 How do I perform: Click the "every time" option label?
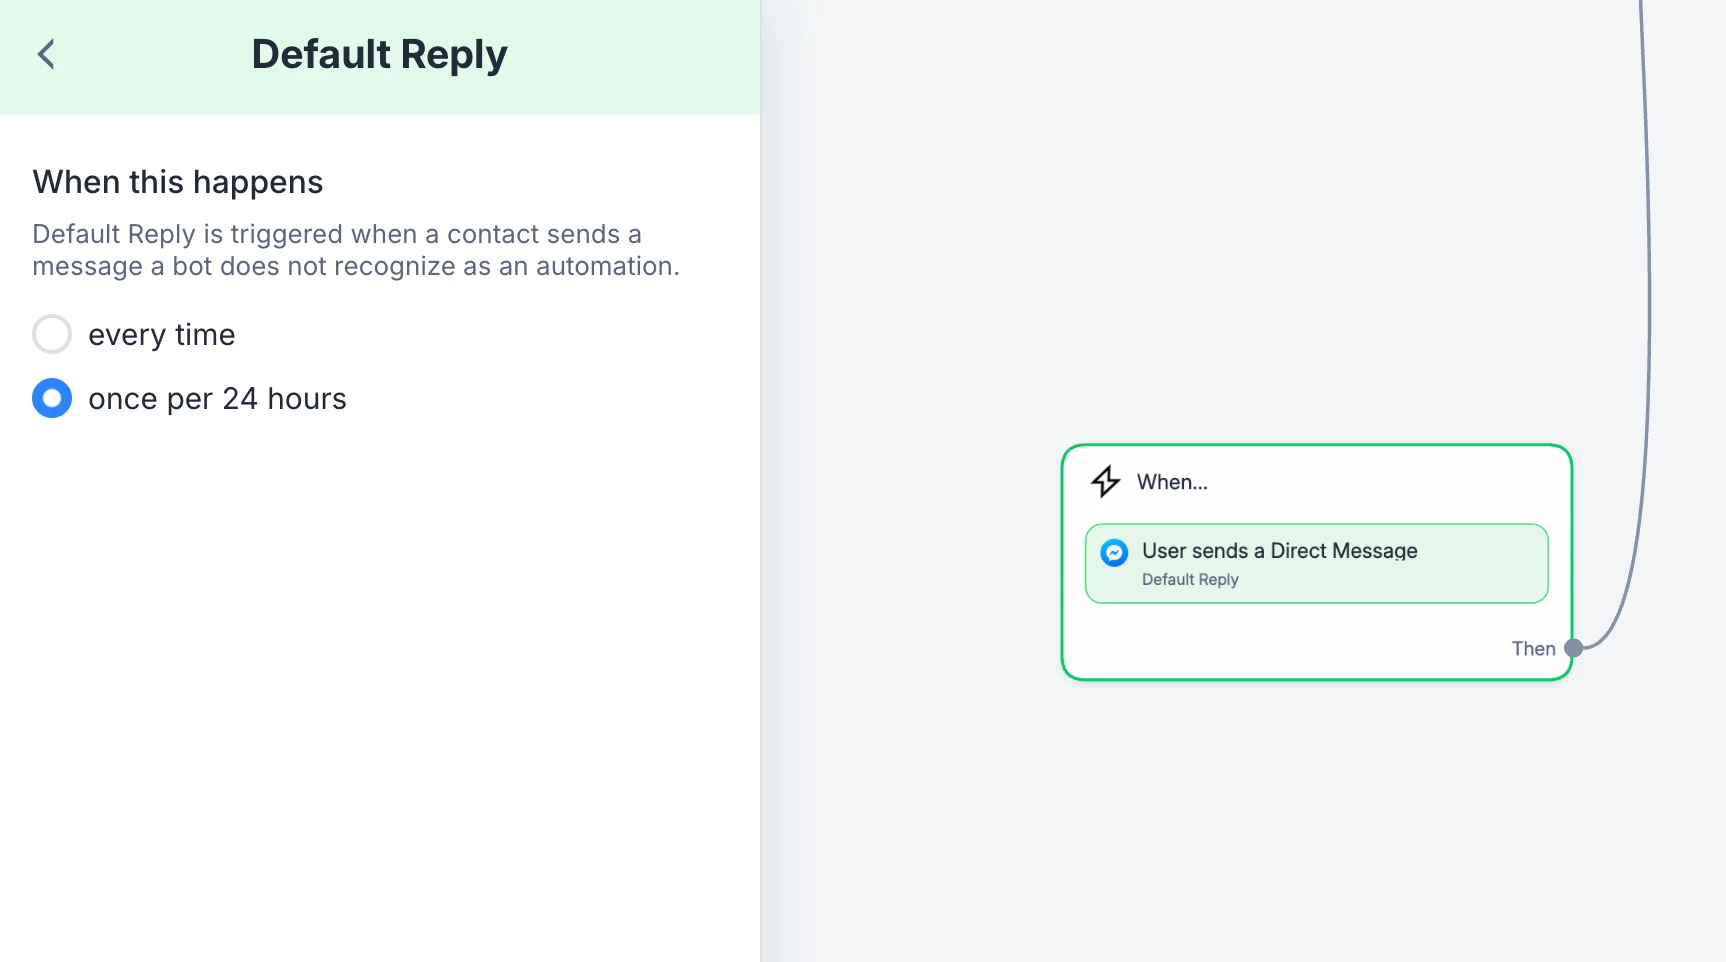pyautogui.click(x=162, y=335)
